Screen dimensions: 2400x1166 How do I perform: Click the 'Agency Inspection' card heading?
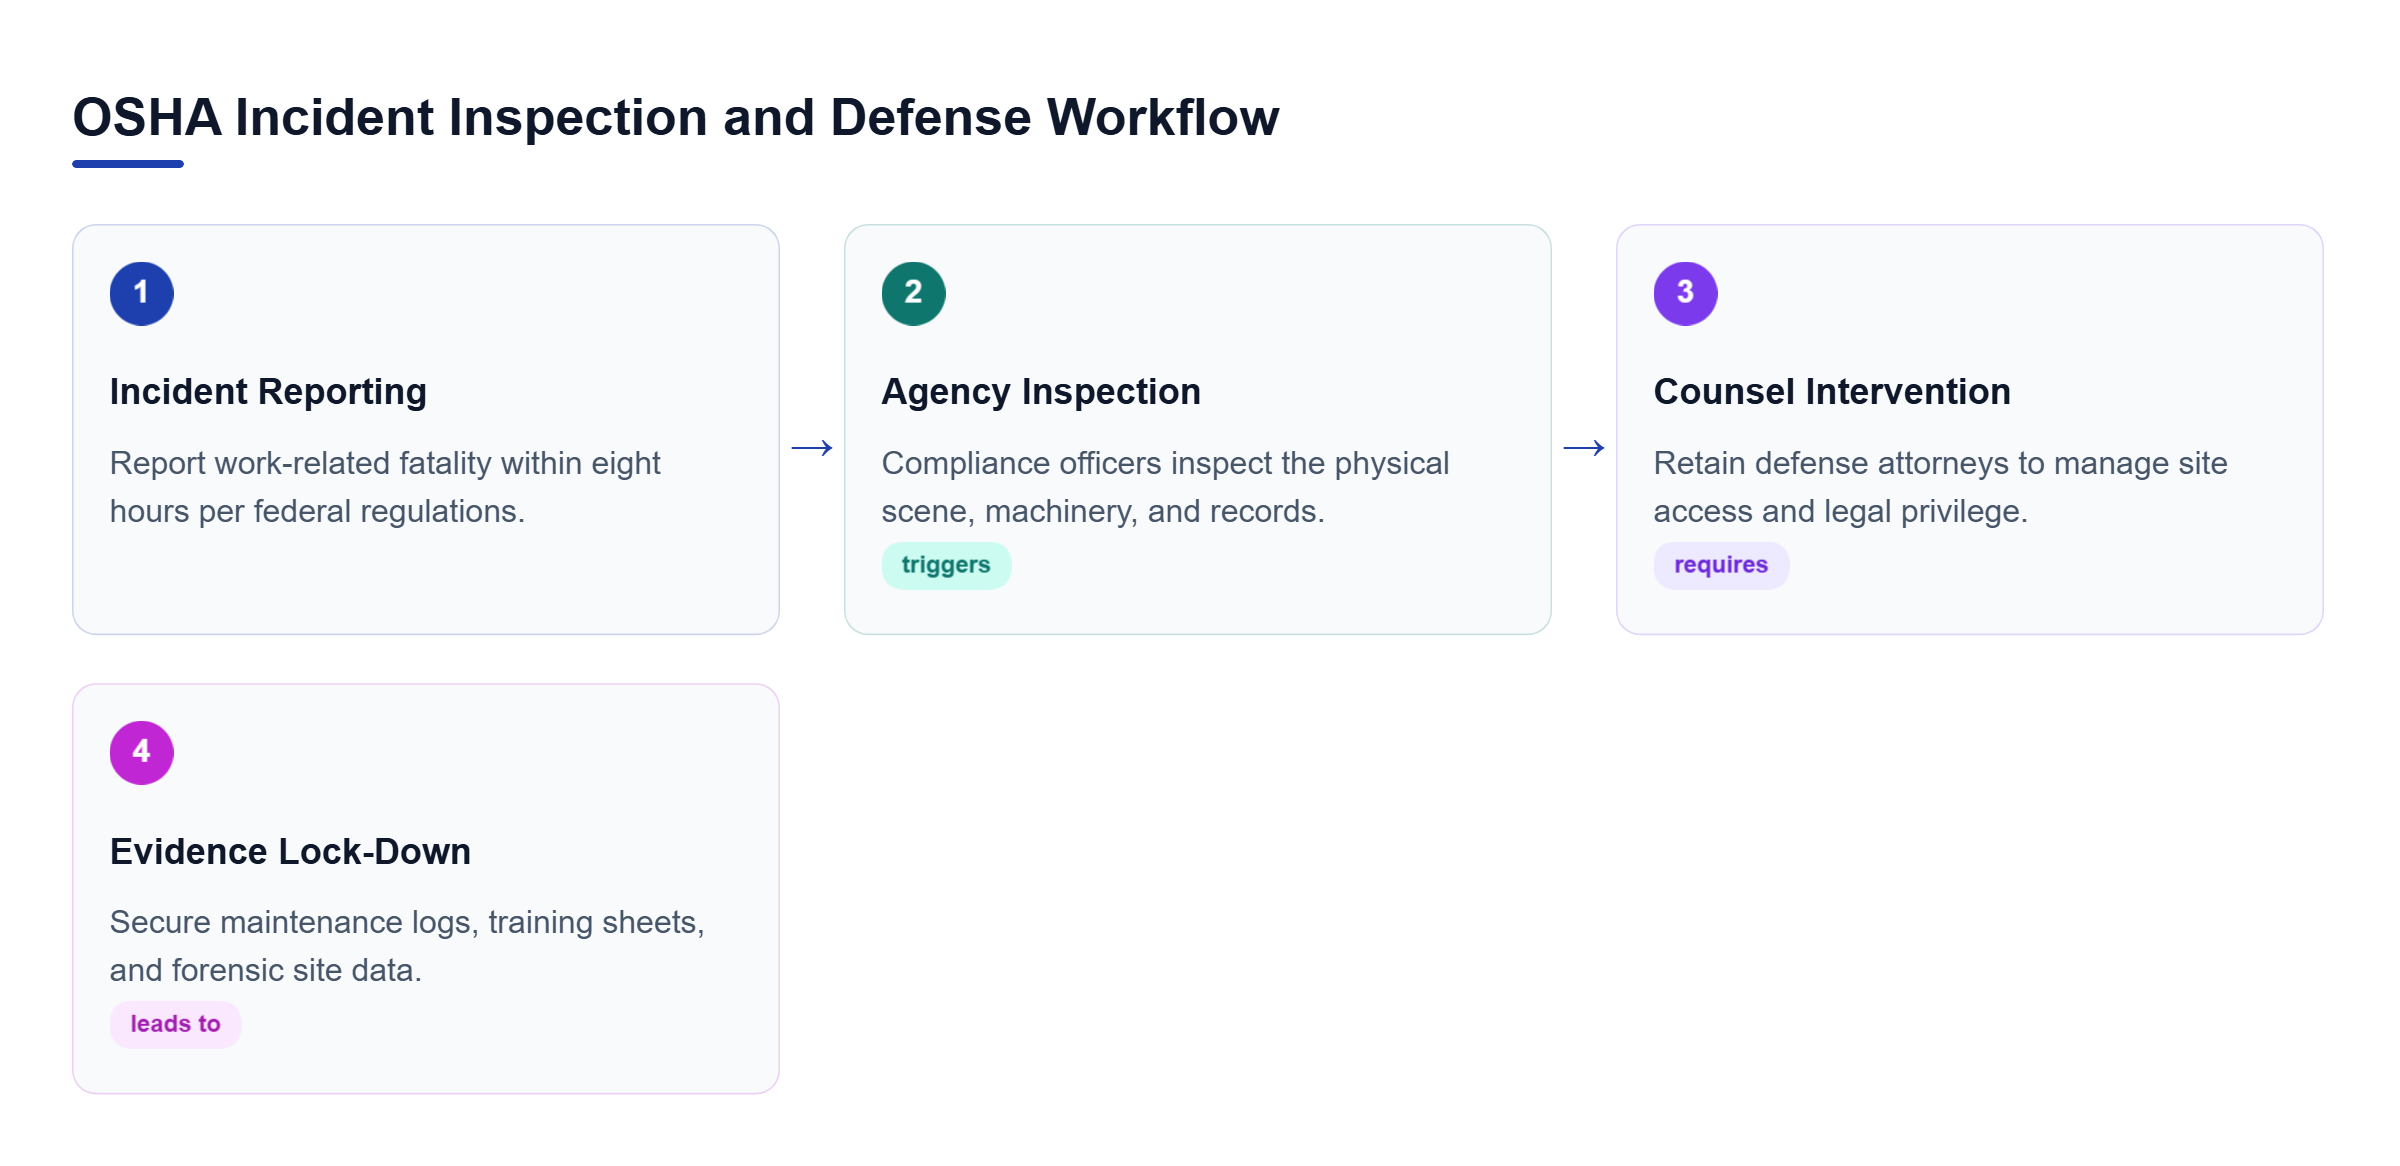click(1041, 391)
